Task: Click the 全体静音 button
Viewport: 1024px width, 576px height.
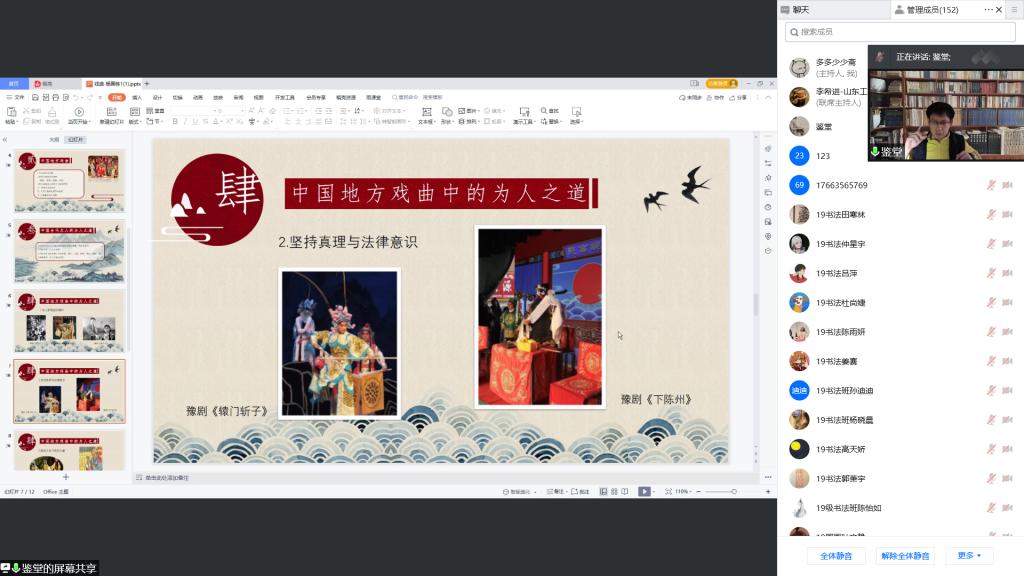Action: coord(836,555)
